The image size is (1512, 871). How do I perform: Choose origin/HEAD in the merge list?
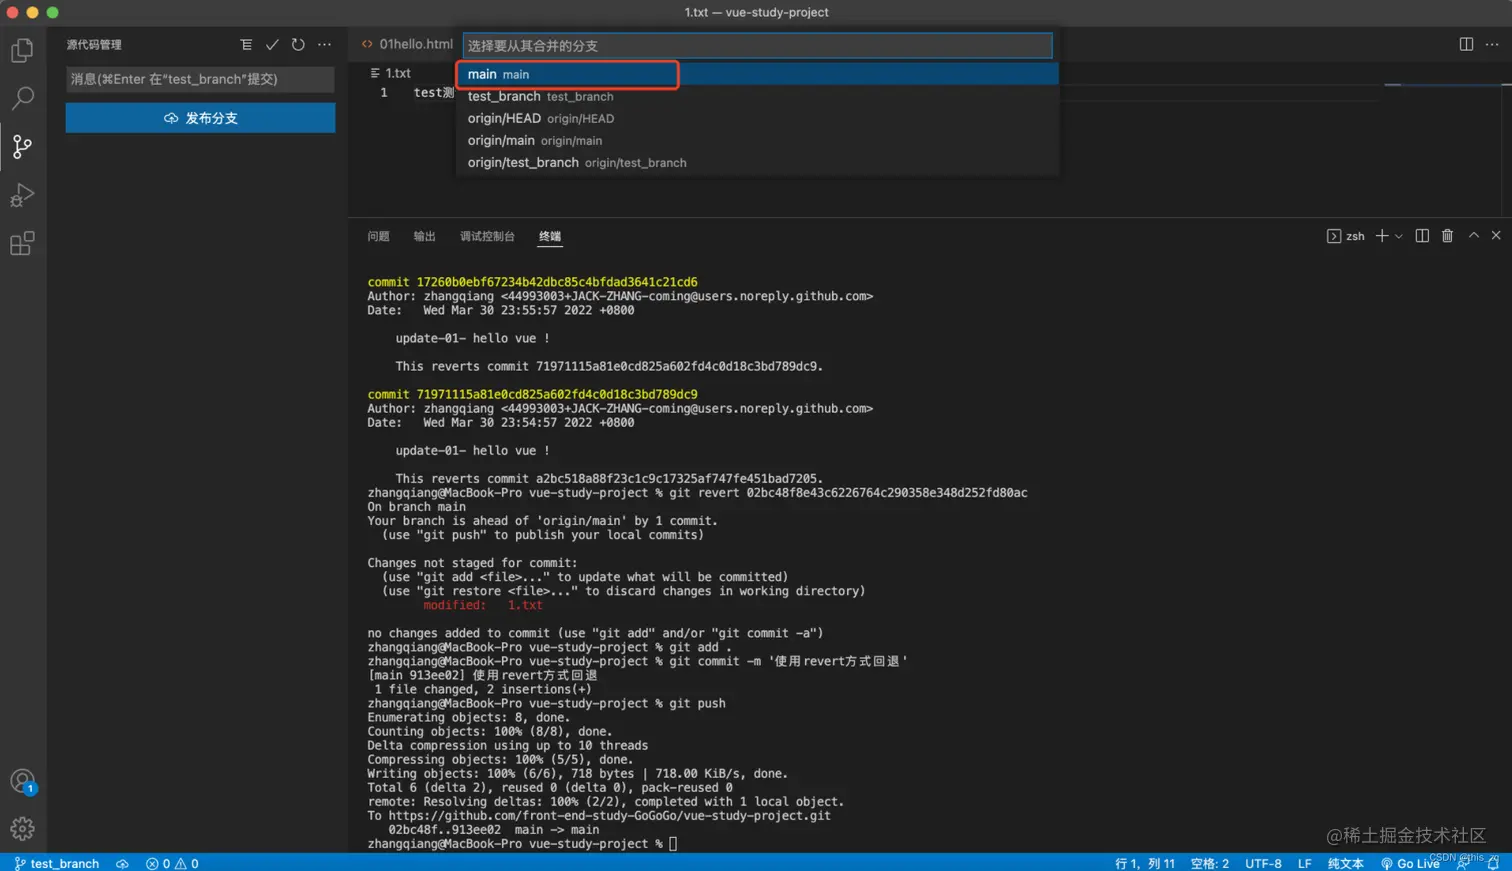[758, 118]
